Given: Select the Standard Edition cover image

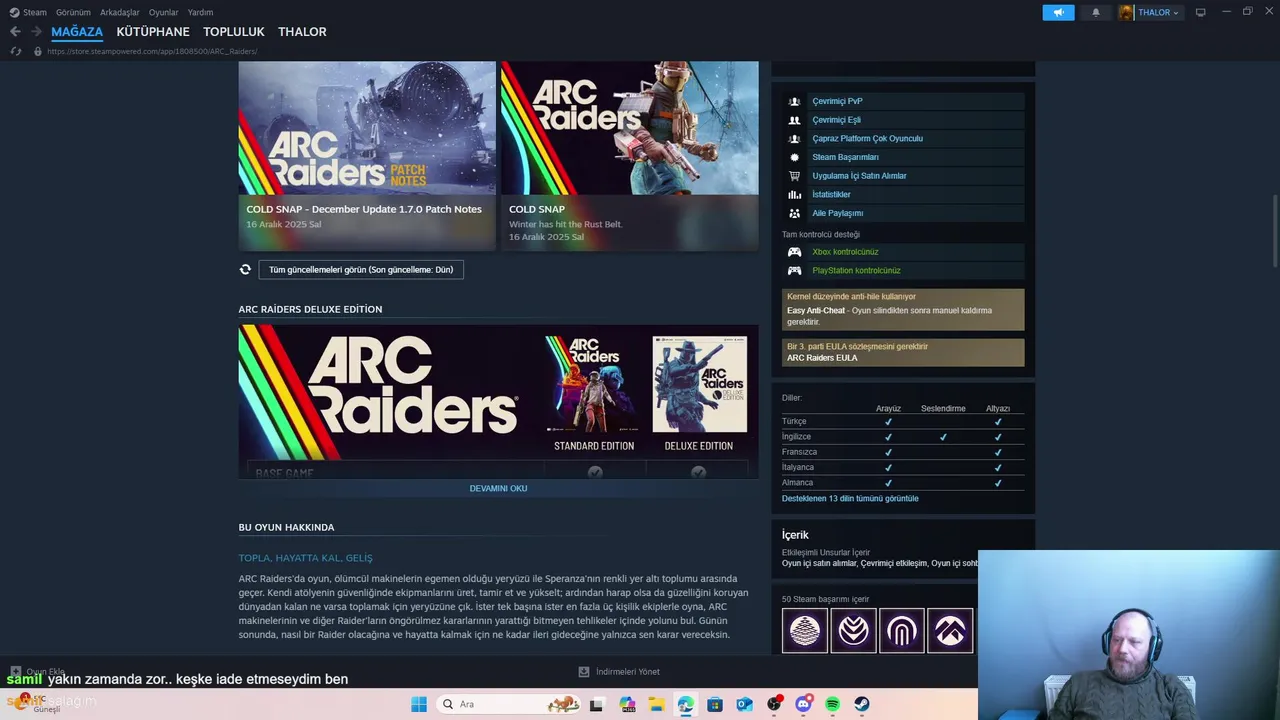Looking at the screenshot, I should coord(594,384).
